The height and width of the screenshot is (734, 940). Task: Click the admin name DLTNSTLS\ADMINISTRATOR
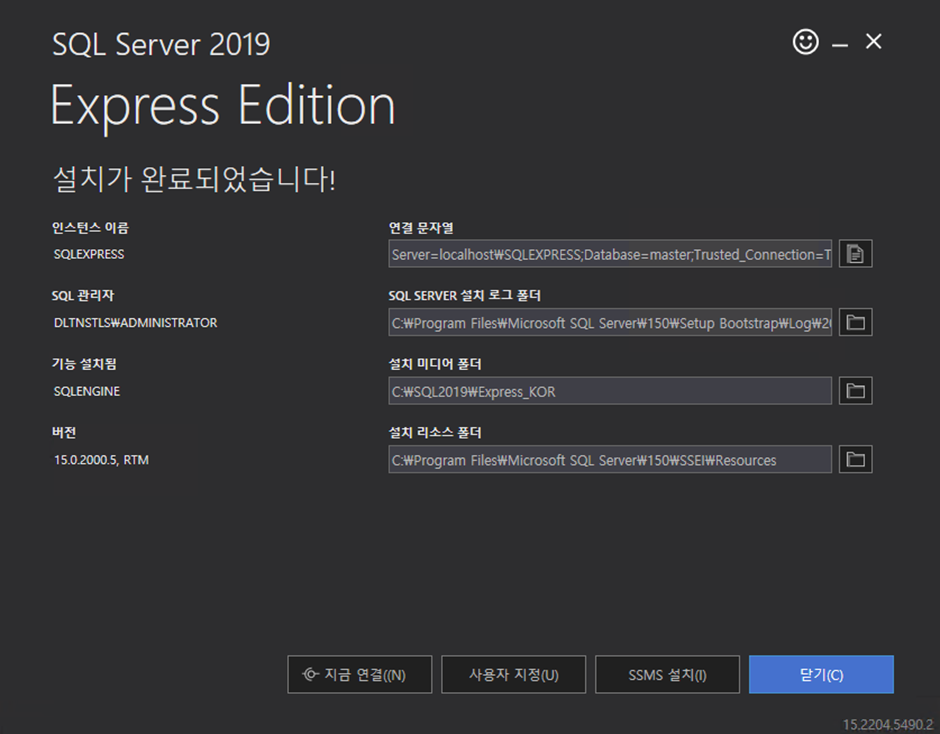coord(135,323)
